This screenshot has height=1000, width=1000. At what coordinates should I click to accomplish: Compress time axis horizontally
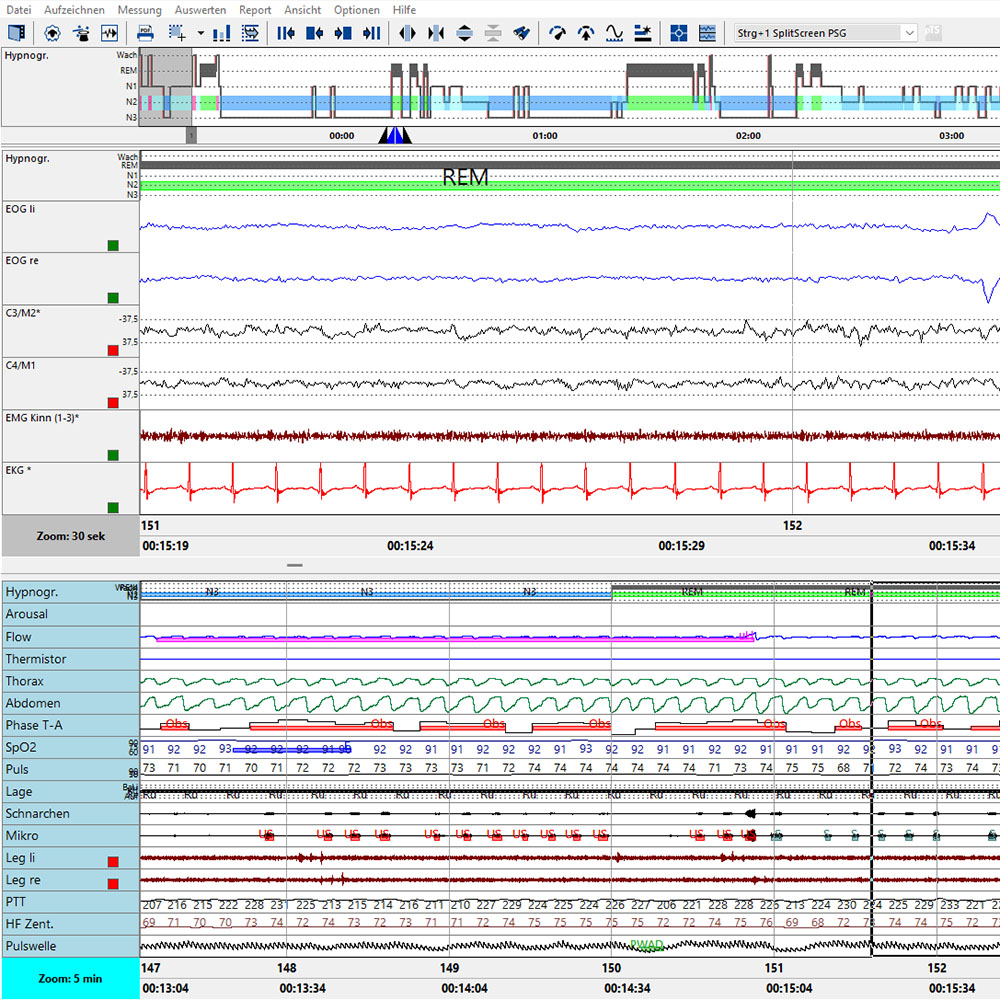pos(436,33)
